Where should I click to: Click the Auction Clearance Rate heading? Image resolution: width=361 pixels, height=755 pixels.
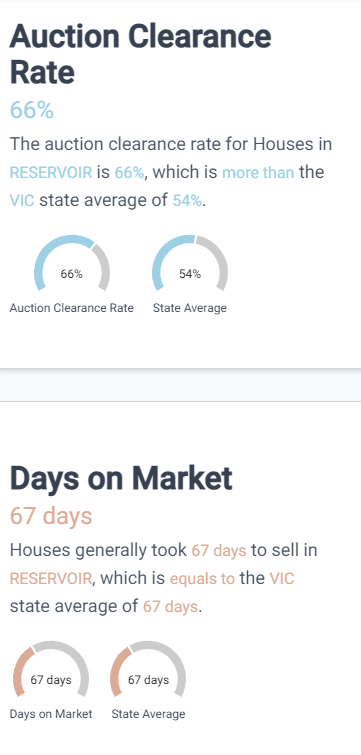point(141,54)
